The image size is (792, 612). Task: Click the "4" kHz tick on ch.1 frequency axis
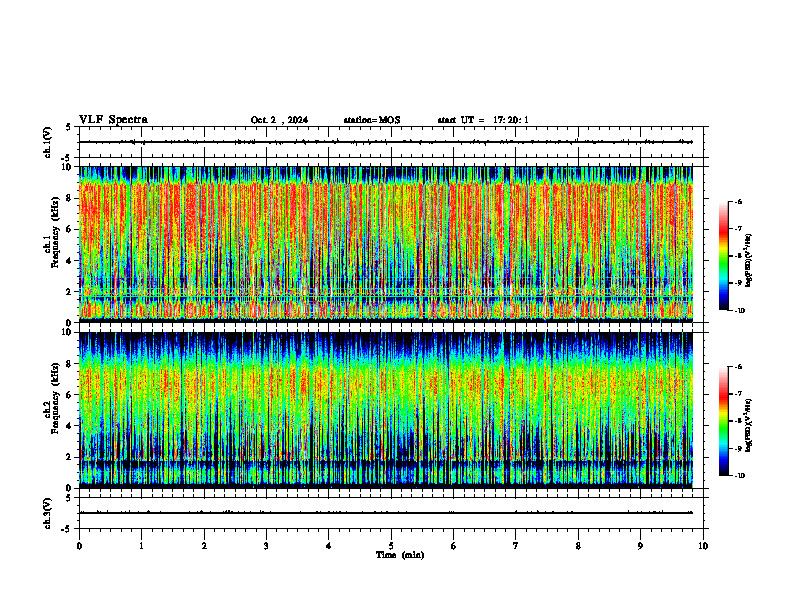click(x=69, y=261)
